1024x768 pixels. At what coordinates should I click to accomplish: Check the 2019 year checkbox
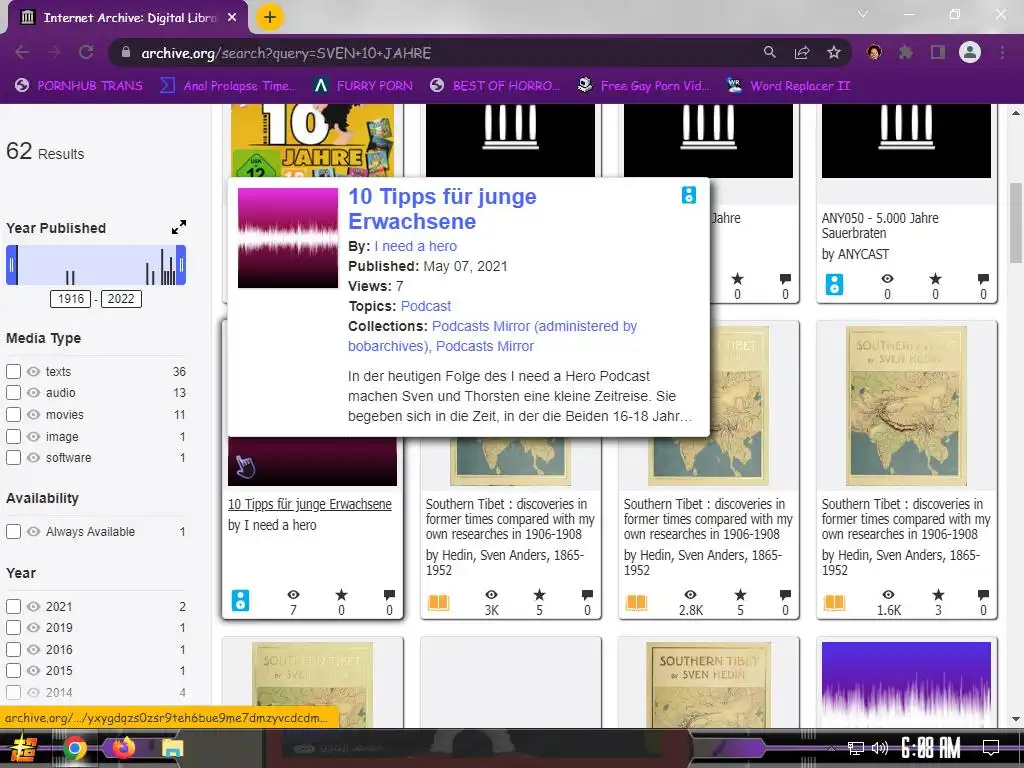pyautogui.click(x=13, y=628)
